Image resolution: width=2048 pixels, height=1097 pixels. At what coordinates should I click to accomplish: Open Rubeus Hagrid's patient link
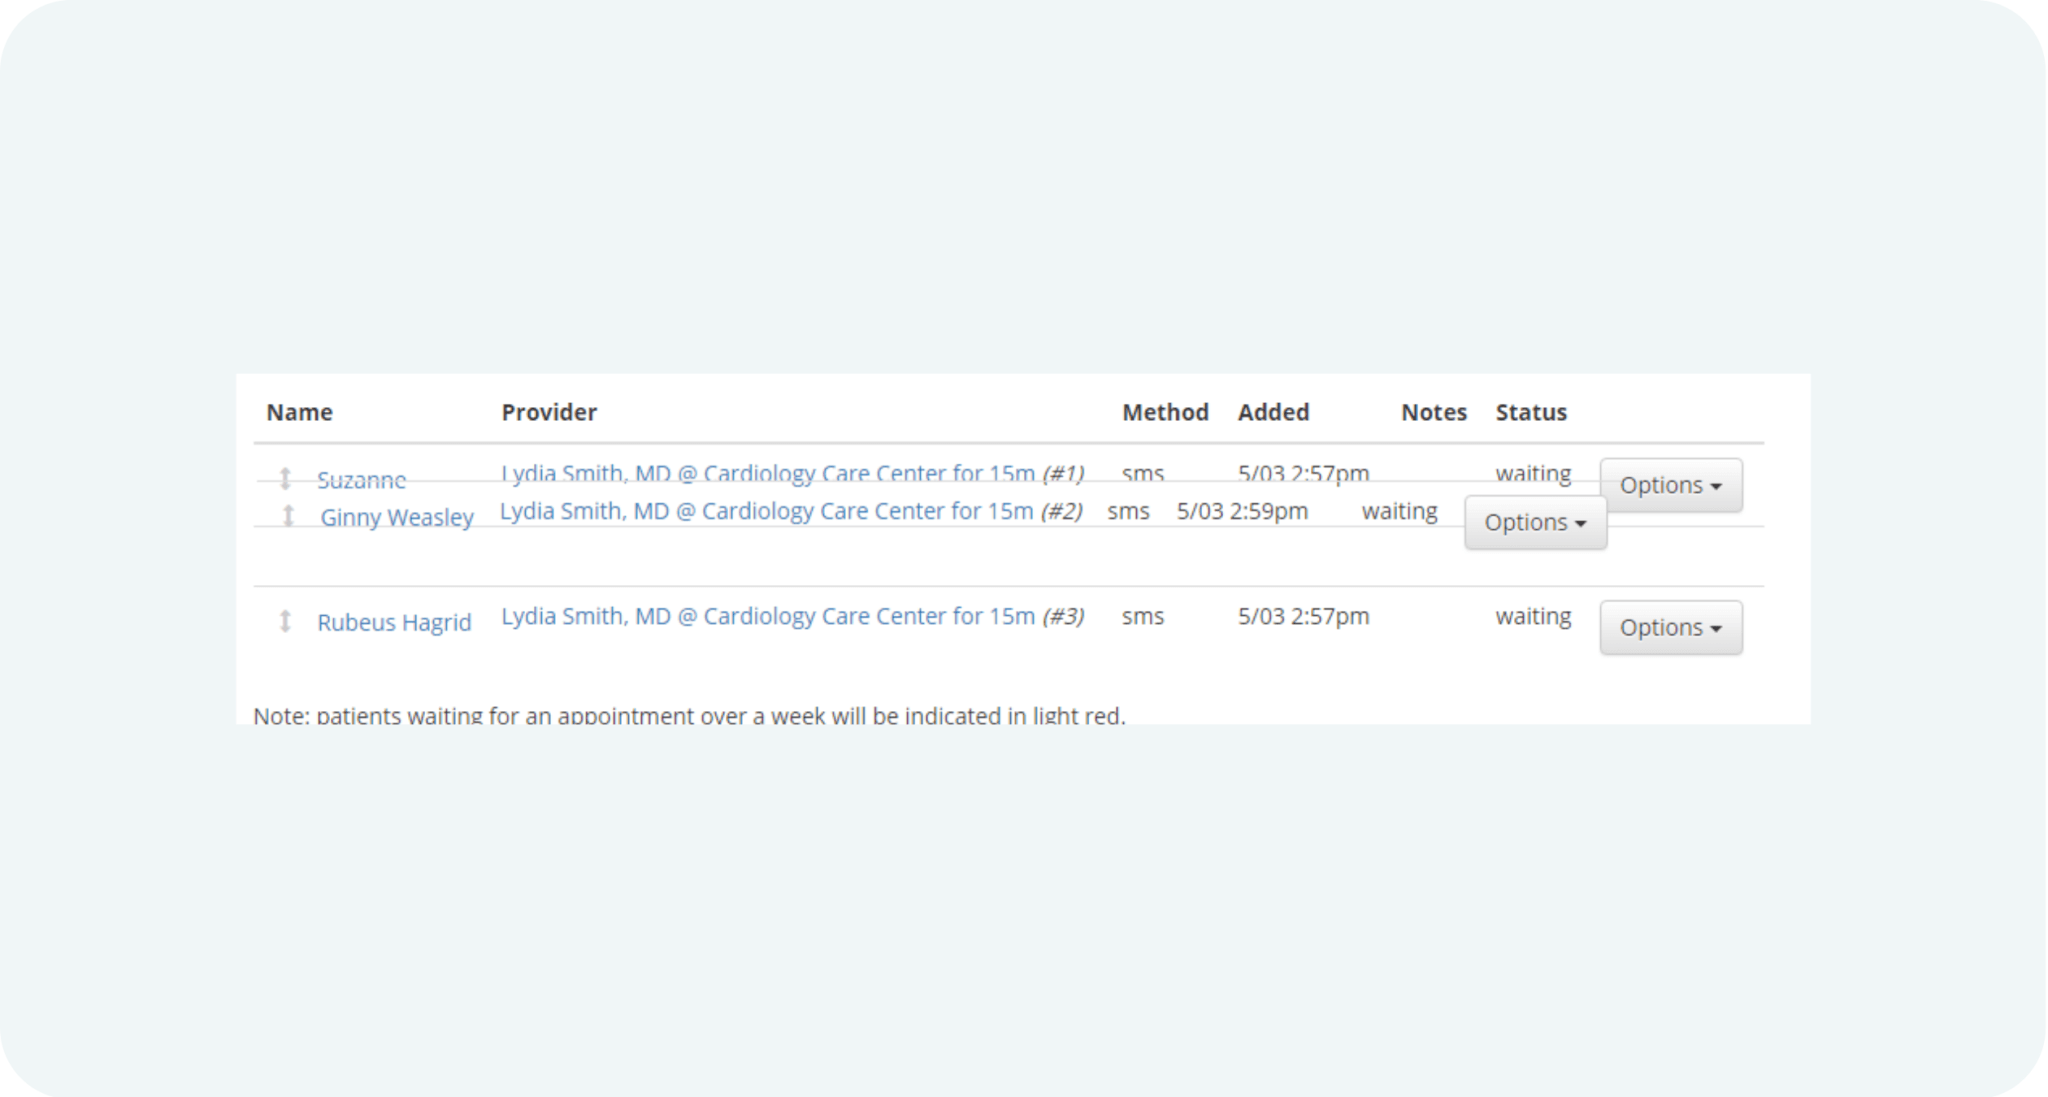click(x=394, y=622)
